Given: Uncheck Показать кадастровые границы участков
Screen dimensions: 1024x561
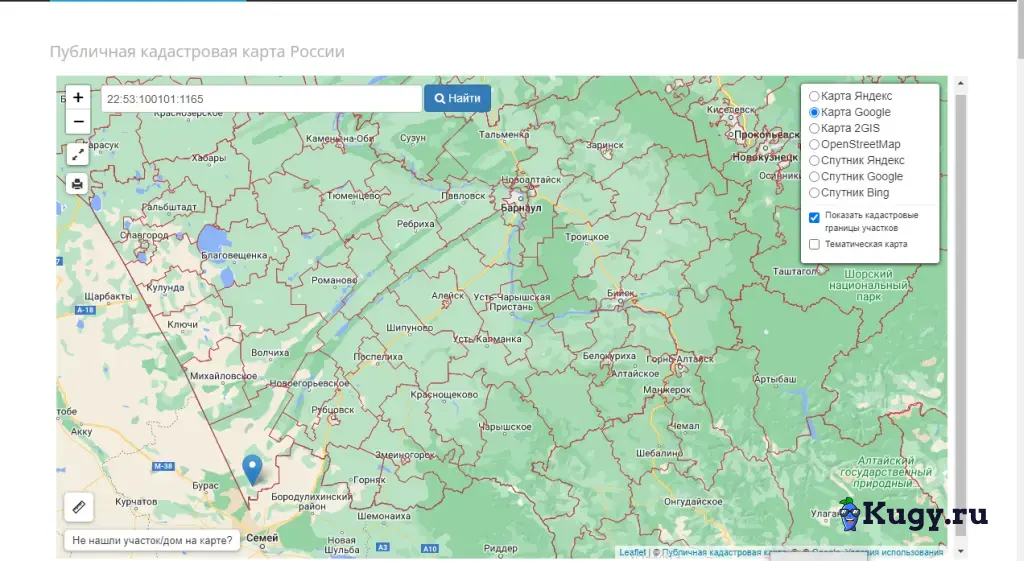Looking at the screenshot, I should pos(814,217).
